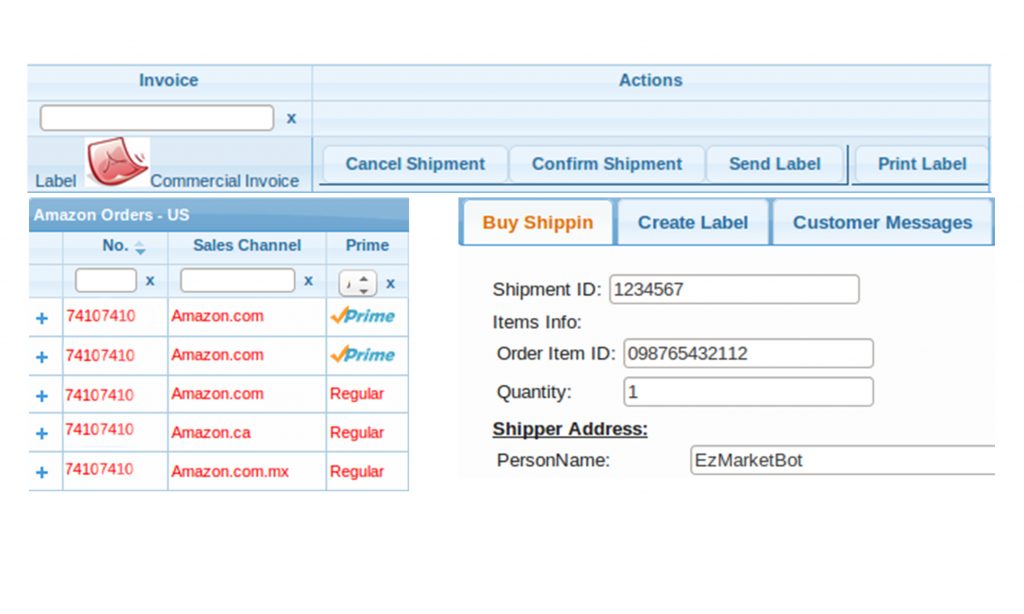Viewport: 1024px width, 614px height.
Task: Click the Sales Channel filter box
Action: 238,280
